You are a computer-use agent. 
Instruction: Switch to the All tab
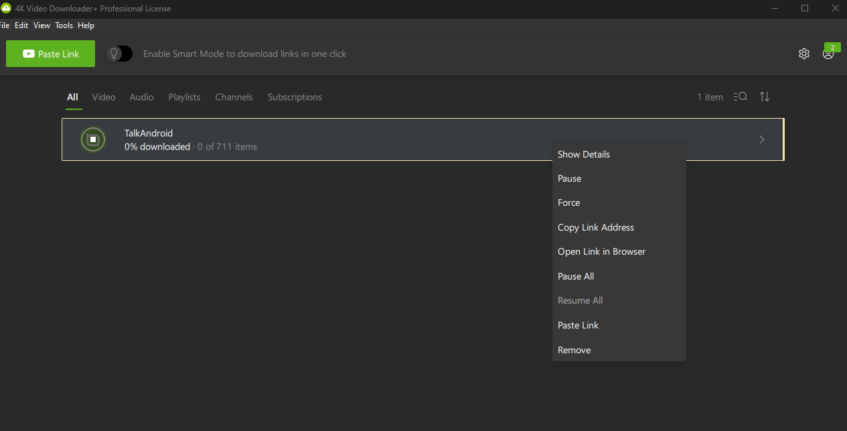tap(72, 97)
